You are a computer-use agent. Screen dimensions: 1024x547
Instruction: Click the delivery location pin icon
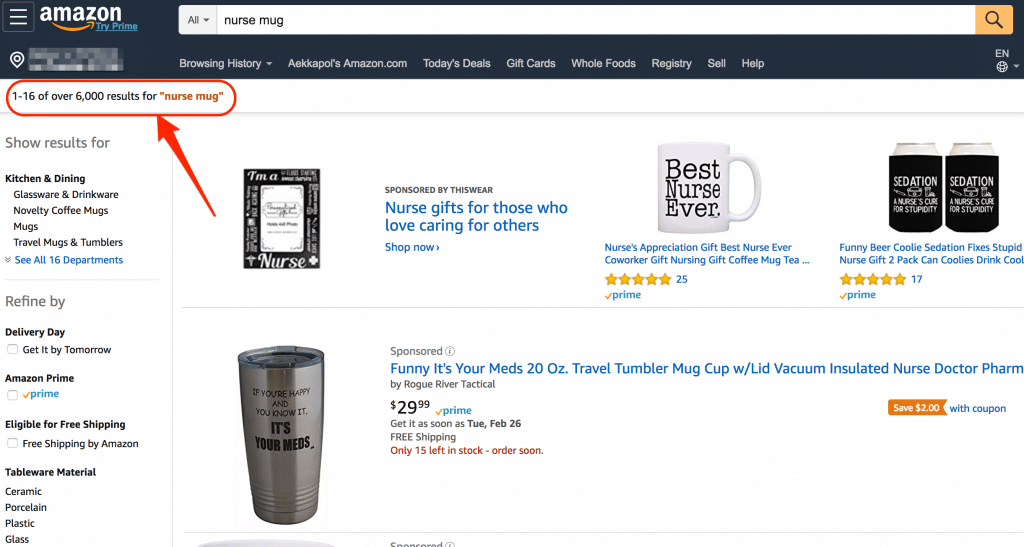(16, 60)
